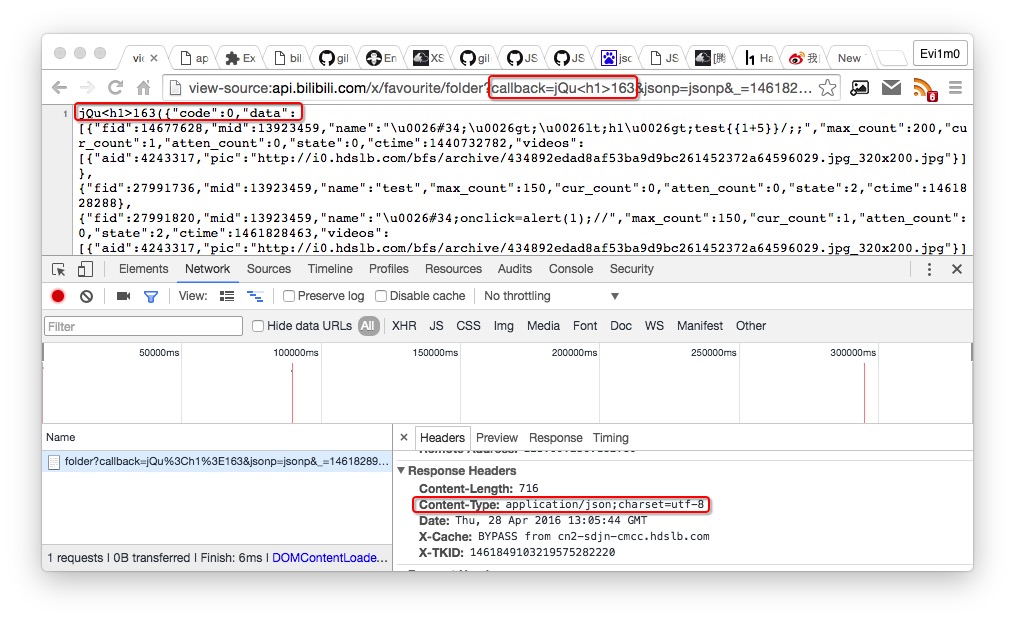Open the Security tab
The width and height of the screenshot is (1015, 621).
[x=632, y=269]
